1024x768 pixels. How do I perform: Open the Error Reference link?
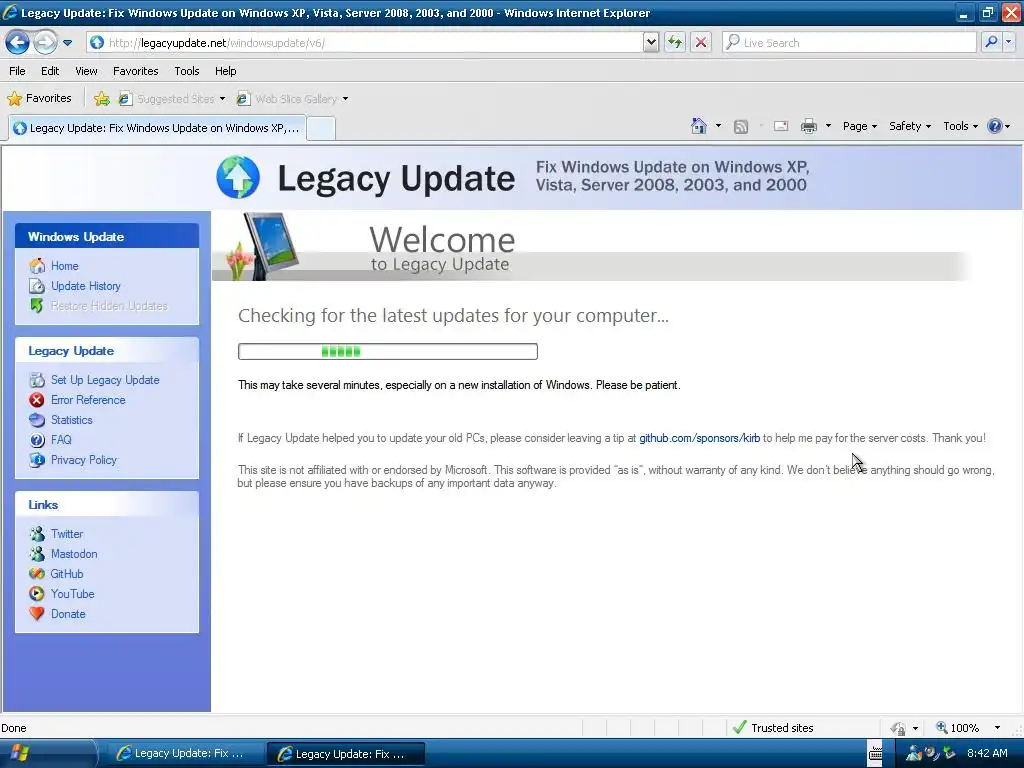pyautogui.click(x=88, y=400)
